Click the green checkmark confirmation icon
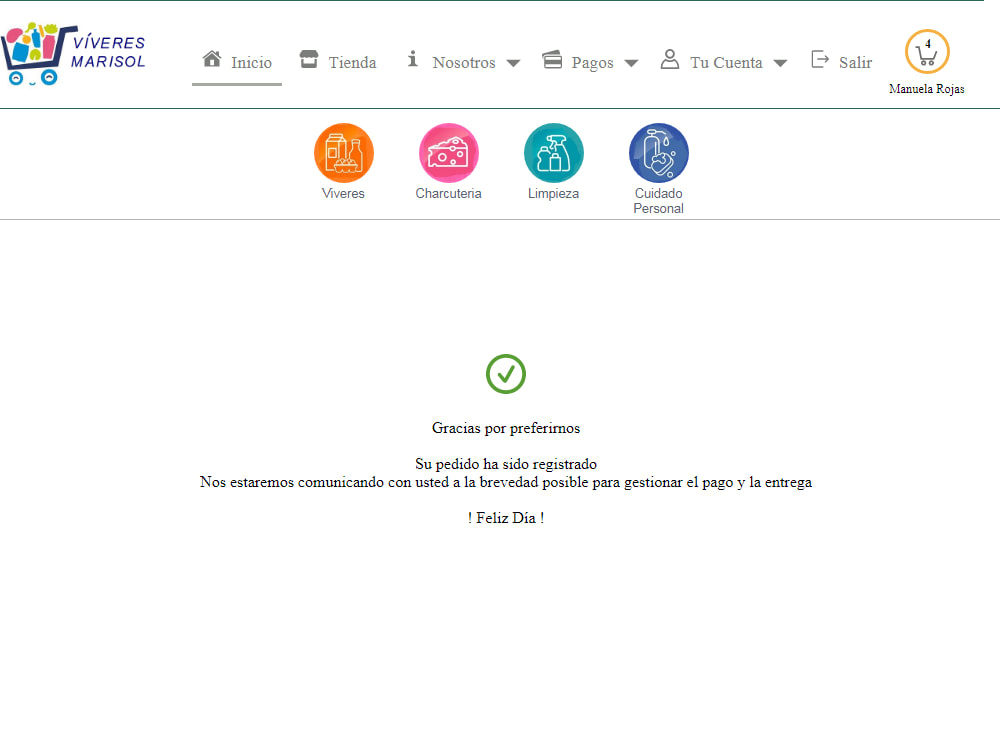 [506, 374]
